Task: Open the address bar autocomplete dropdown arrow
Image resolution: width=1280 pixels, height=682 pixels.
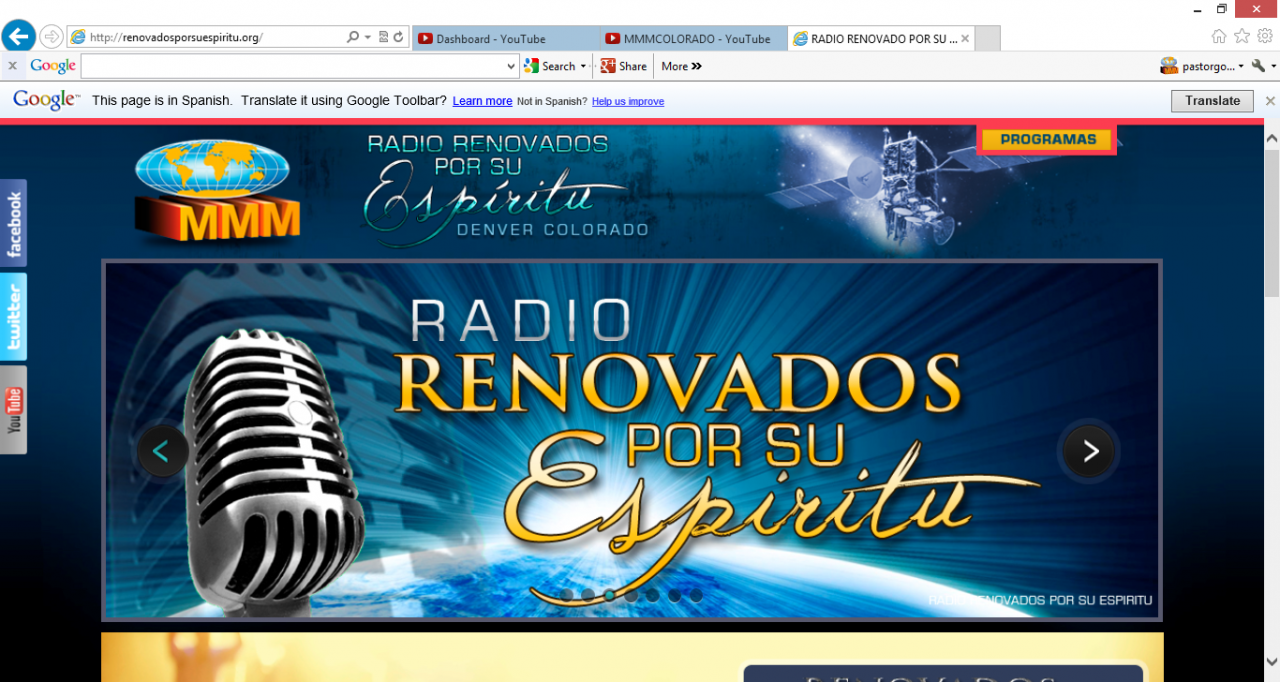Action: point(368,37)
